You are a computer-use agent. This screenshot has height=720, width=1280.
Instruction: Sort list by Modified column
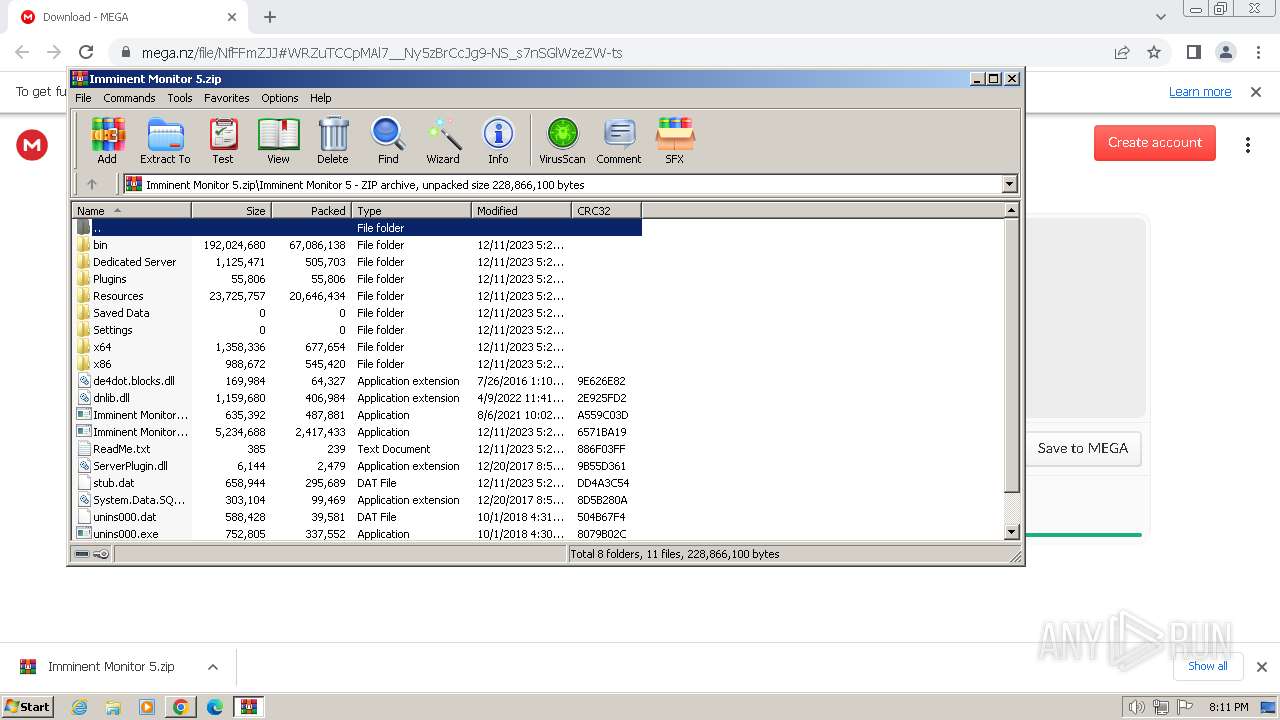pos(521,210)
